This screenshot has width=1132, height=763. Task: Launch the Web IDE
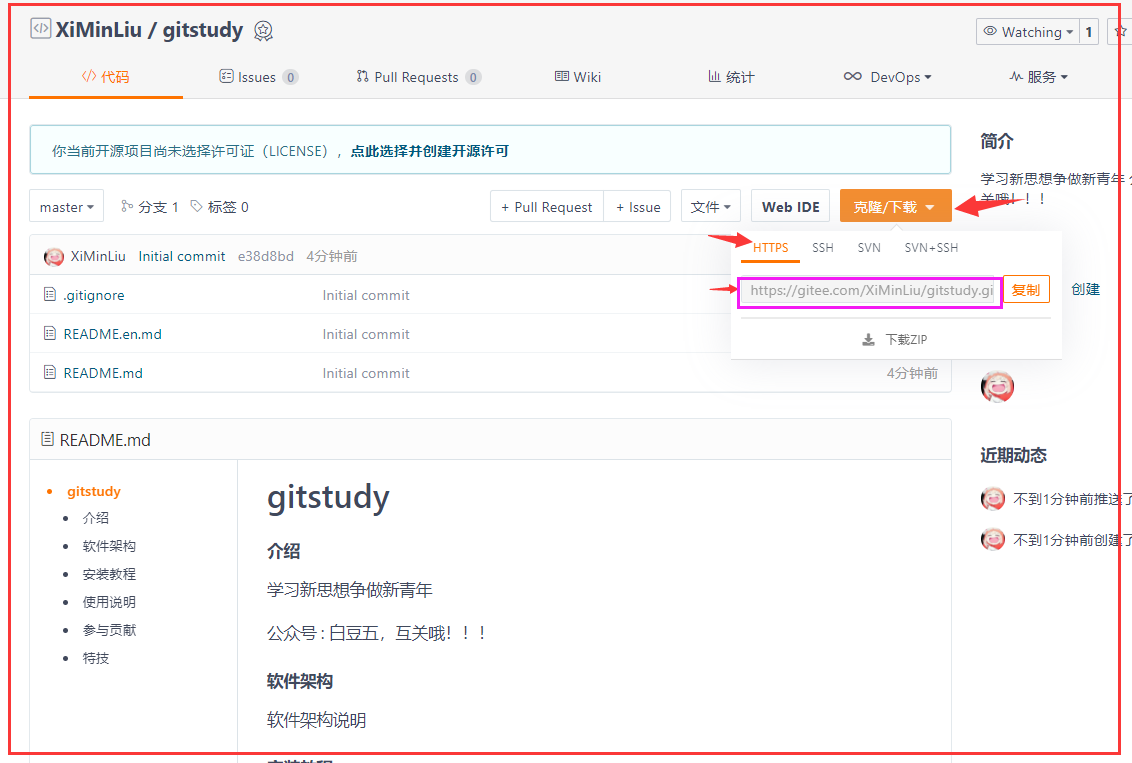click(x=791, y=206)
